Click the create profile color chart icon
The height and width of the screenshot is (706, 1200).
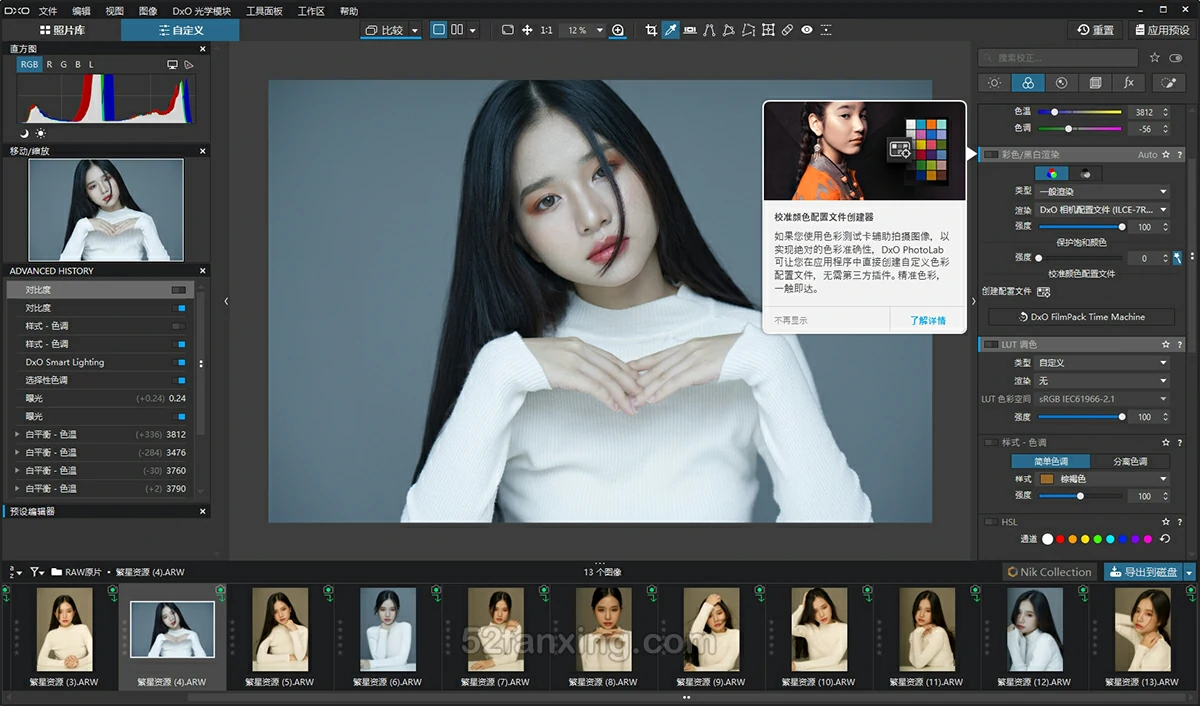pos(1044,291)
